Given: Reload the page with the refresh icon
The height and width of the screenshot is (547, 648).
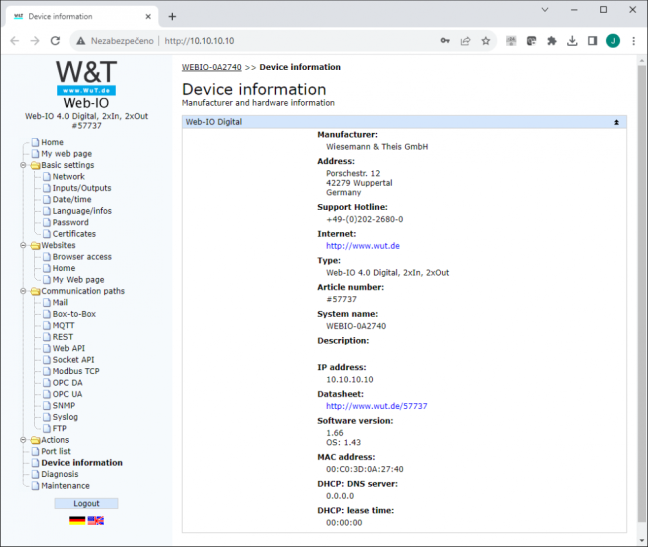Looking at the screenshot, I should (55, 40).
